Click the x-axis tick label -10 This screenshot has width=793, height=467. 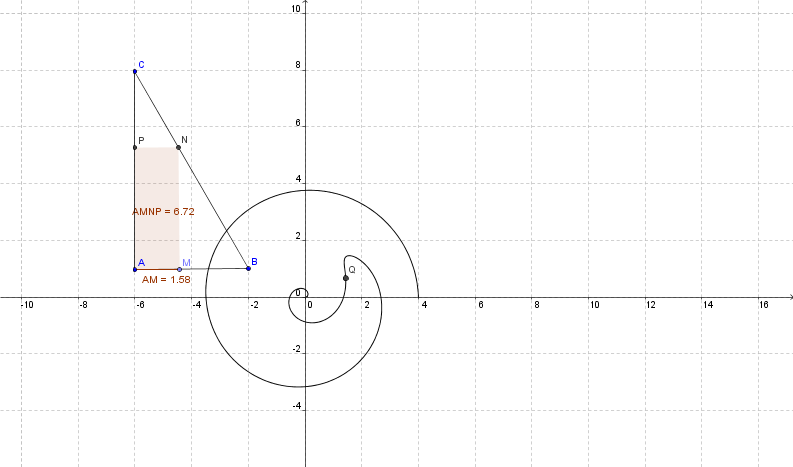27,305
